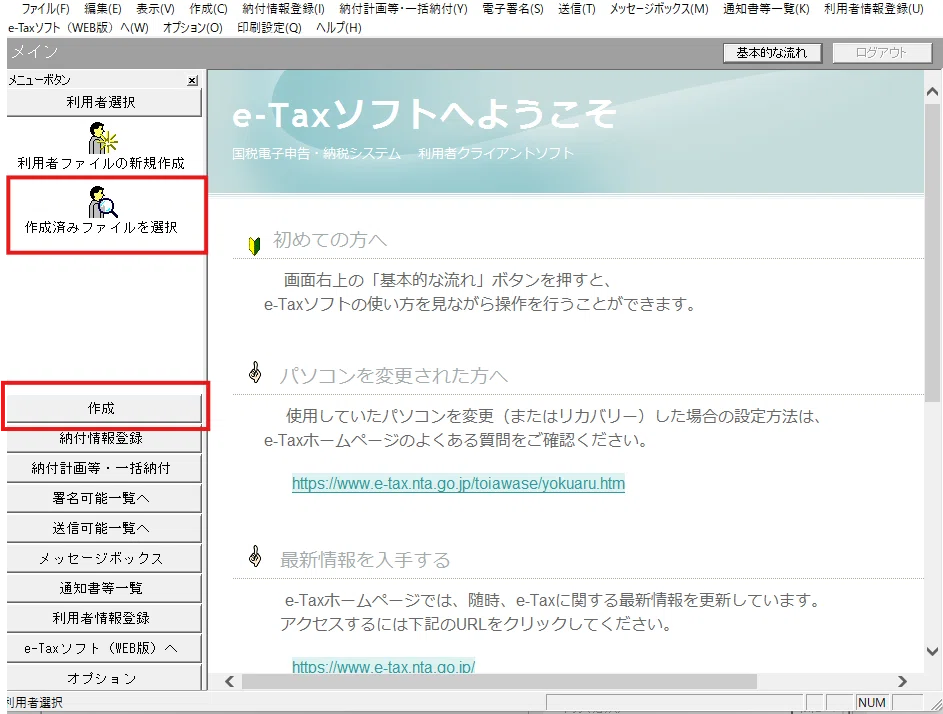Click the 作成済みファイルを選択 label
This screenshot has height=714, width=943.
tap(101, 227)
